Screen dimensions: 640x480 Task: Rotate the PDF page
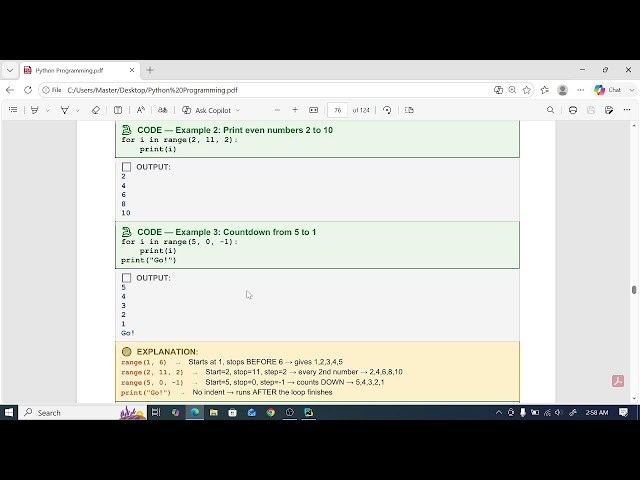pos(387,110)
